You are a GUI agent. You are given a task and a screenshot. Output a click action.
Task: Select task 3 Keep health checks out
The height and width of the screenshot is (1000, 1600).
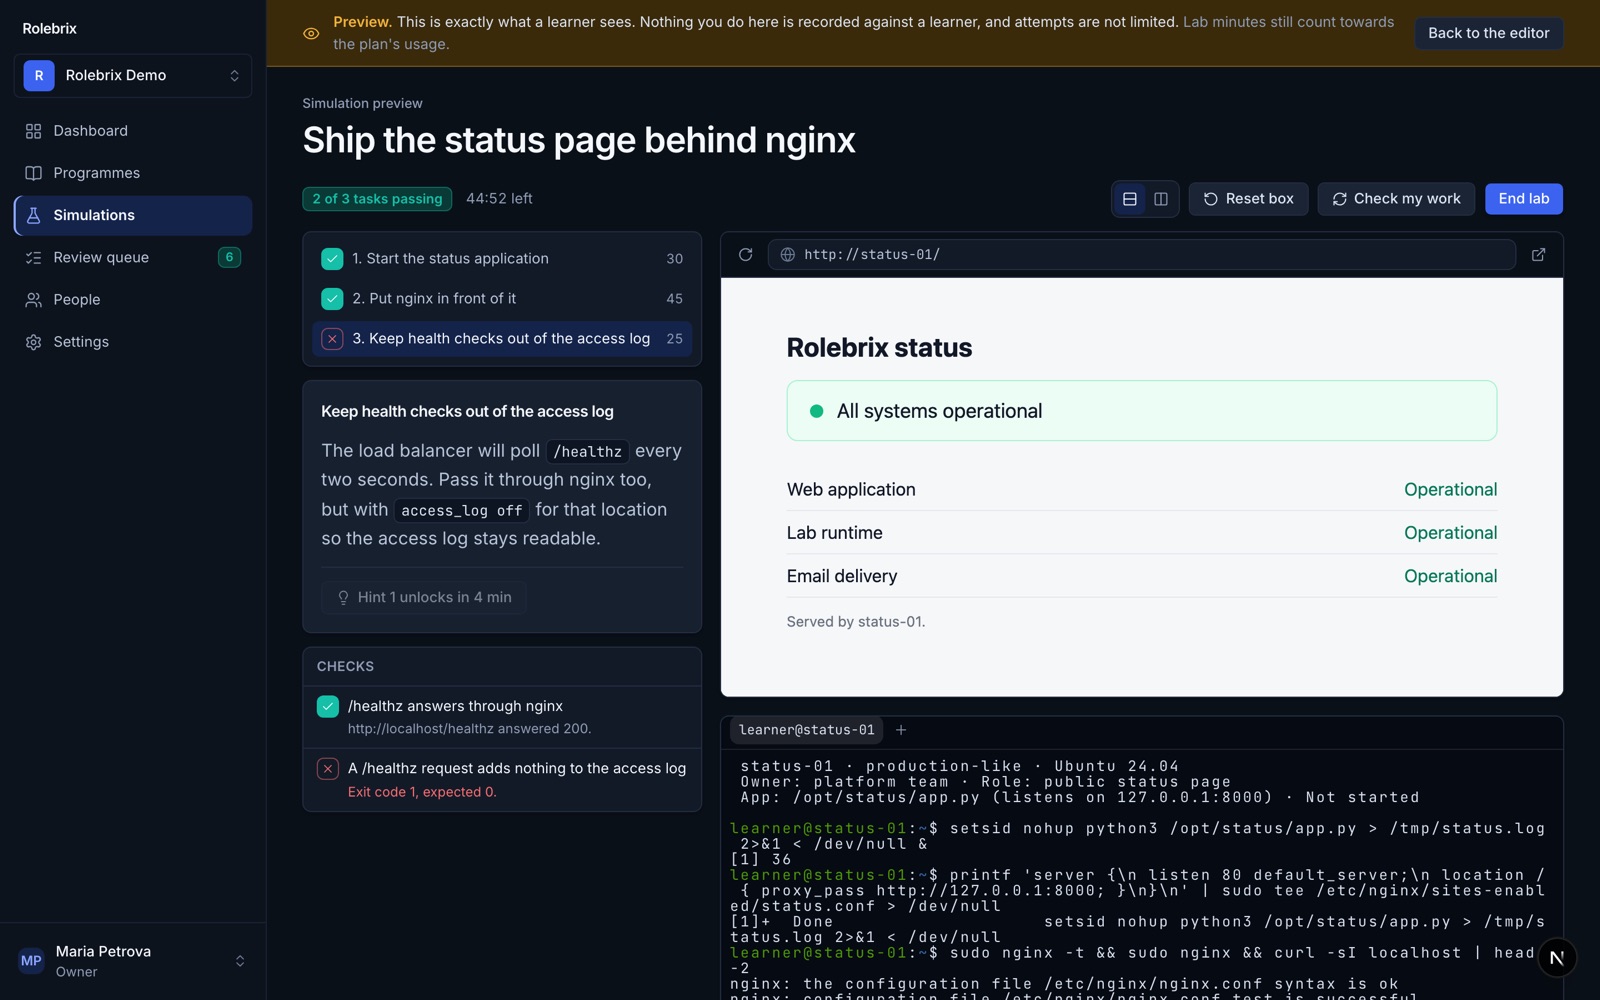502,339
